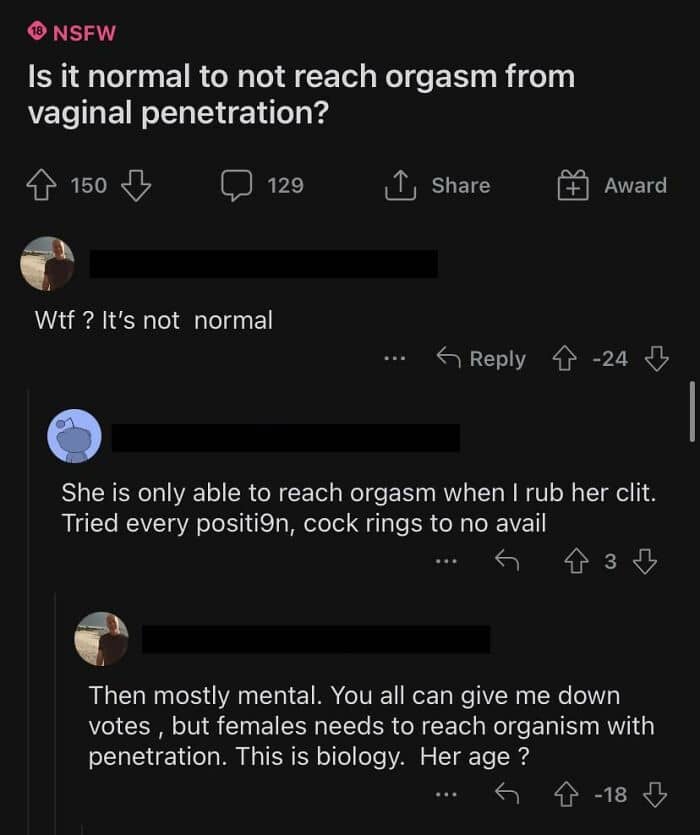This screenshot has width=700, height=835.
Task: Reply to the 'Wtf ? It's not normal' comment
Action: (482, 359)
